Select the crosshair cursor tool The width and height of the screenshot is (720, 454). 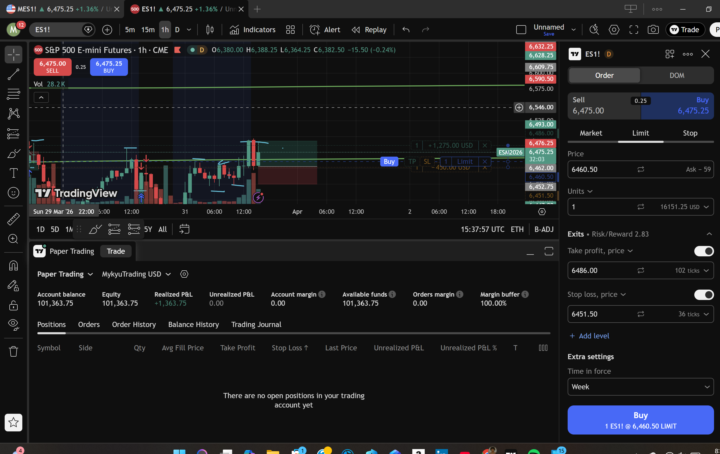(13, 54)
